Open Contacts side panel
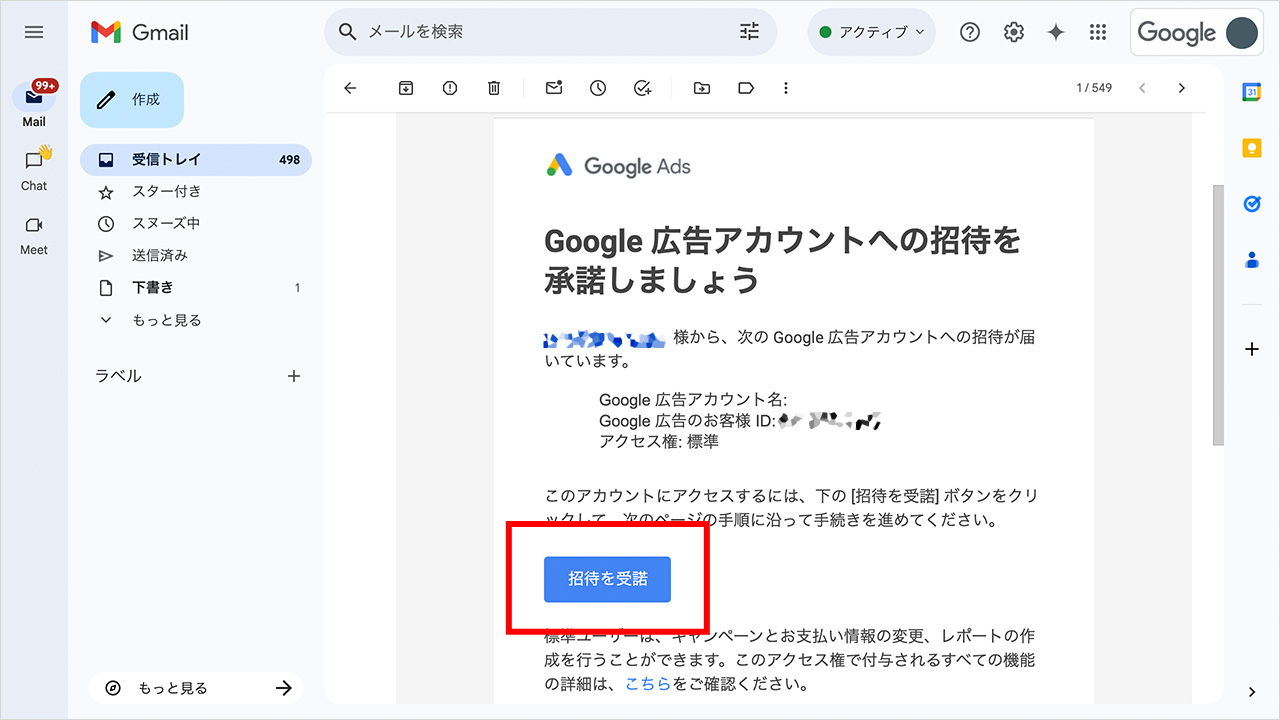Screen dimensions: 1280x720 pyautogui.click(x=1252, y=260)
